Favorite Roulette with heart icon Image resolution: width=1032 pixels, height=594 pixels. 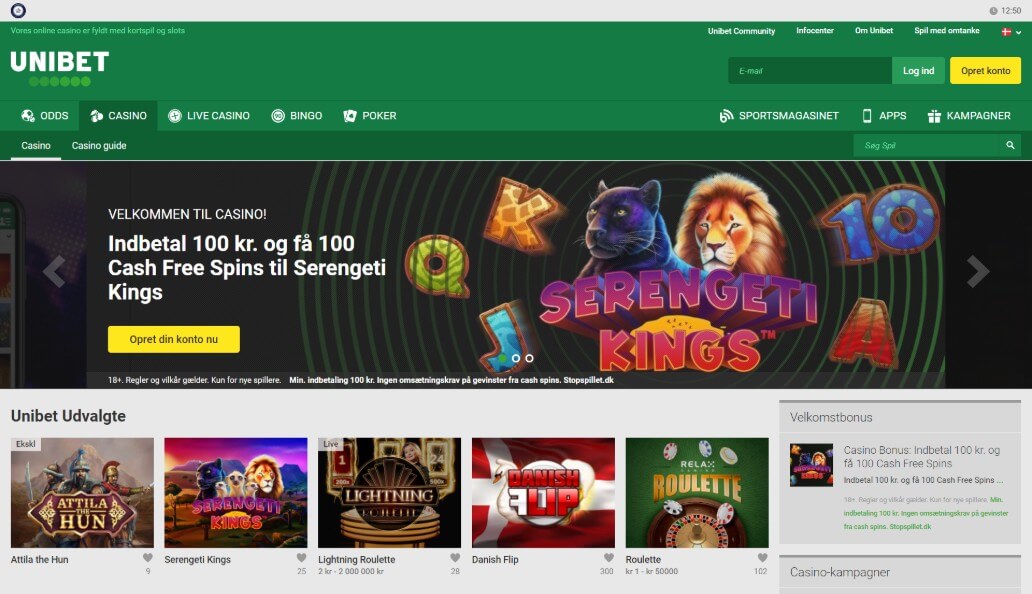coord(762,558)
